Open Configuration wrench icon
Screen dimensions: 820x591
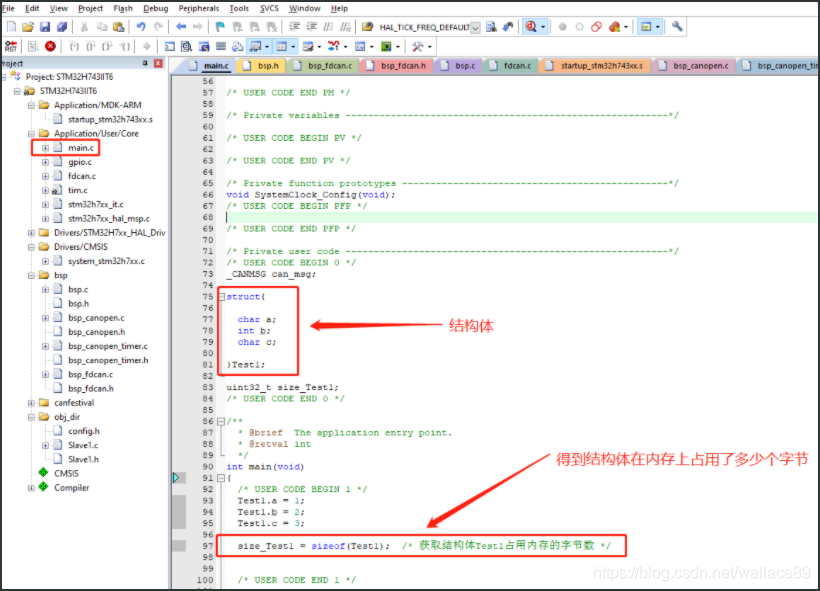677,27
